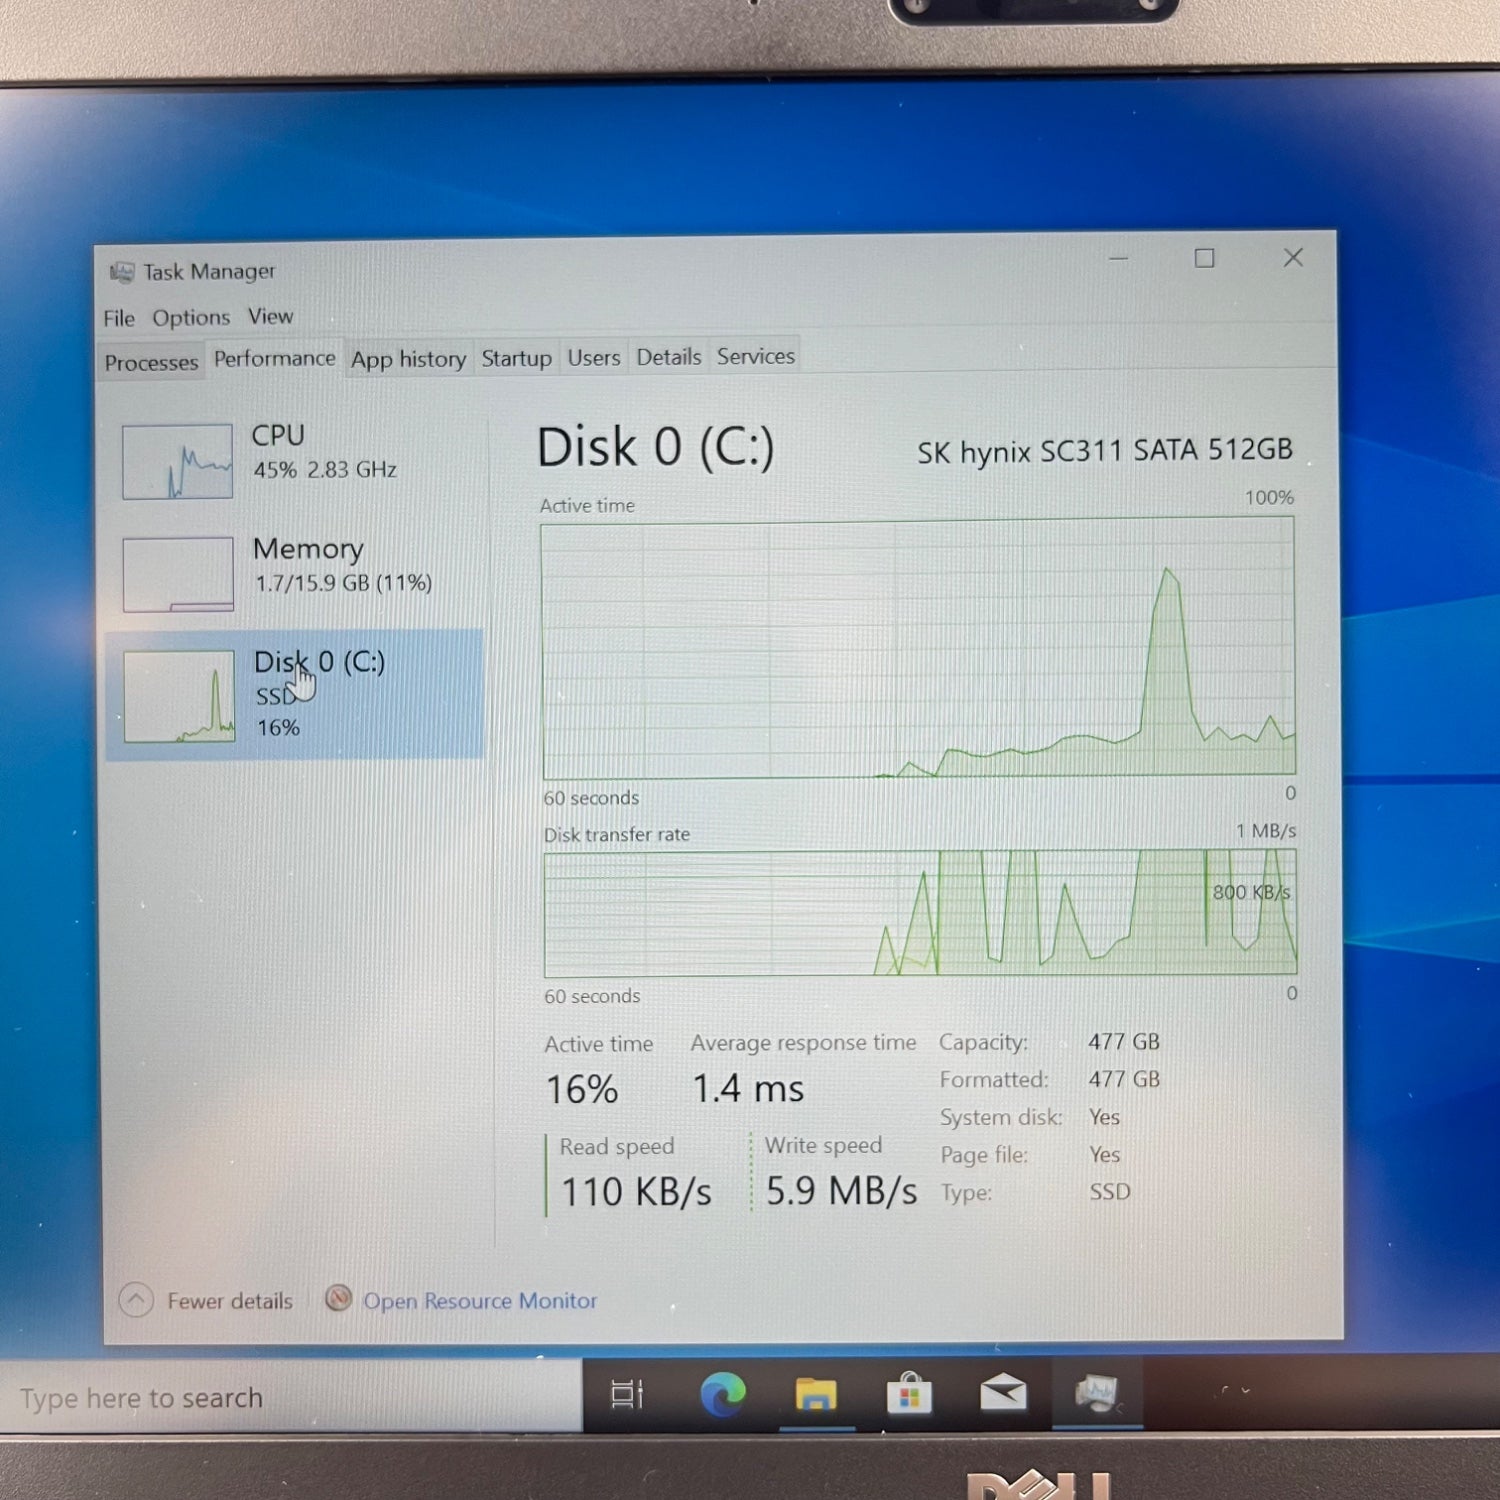Open the File menu
1500x1500 pixels.
coord(119,318)
